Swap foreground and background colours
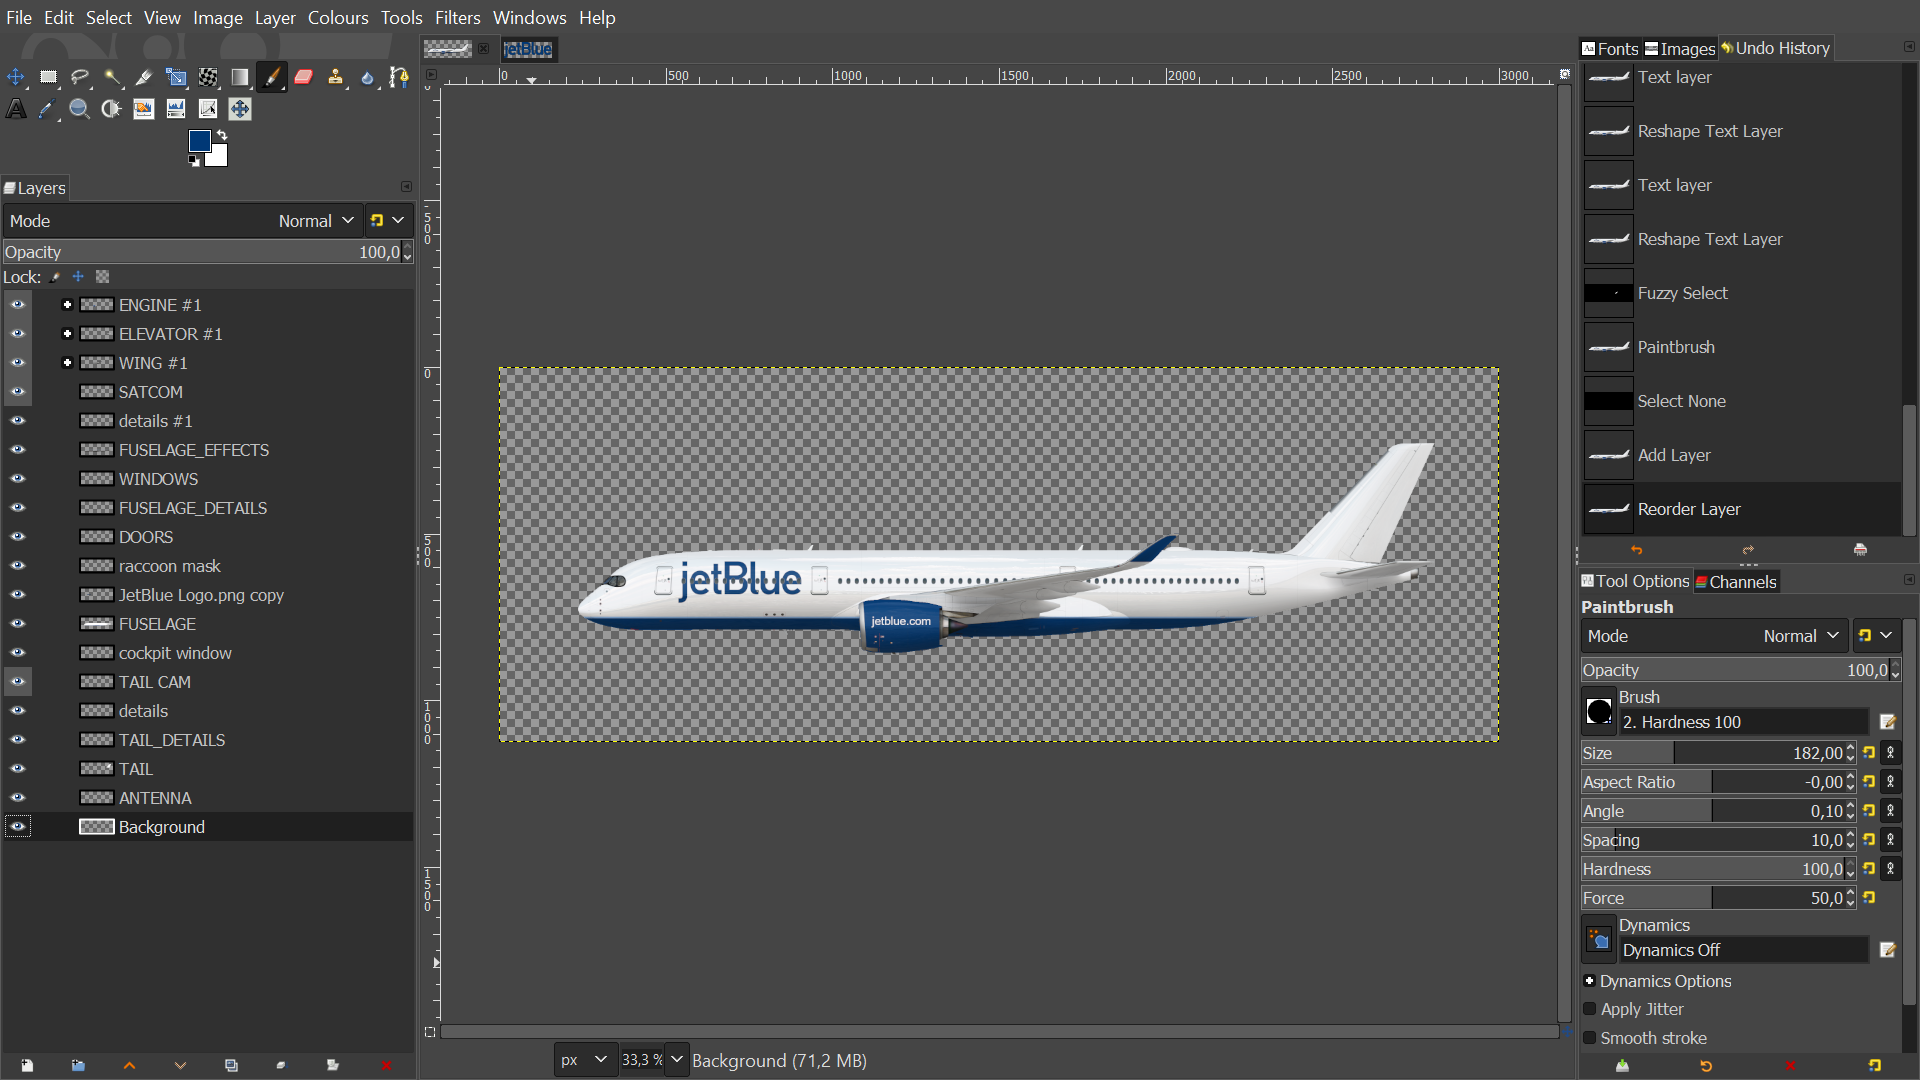The height and width of the screenshot is (1080, 1920). point(222,135)
